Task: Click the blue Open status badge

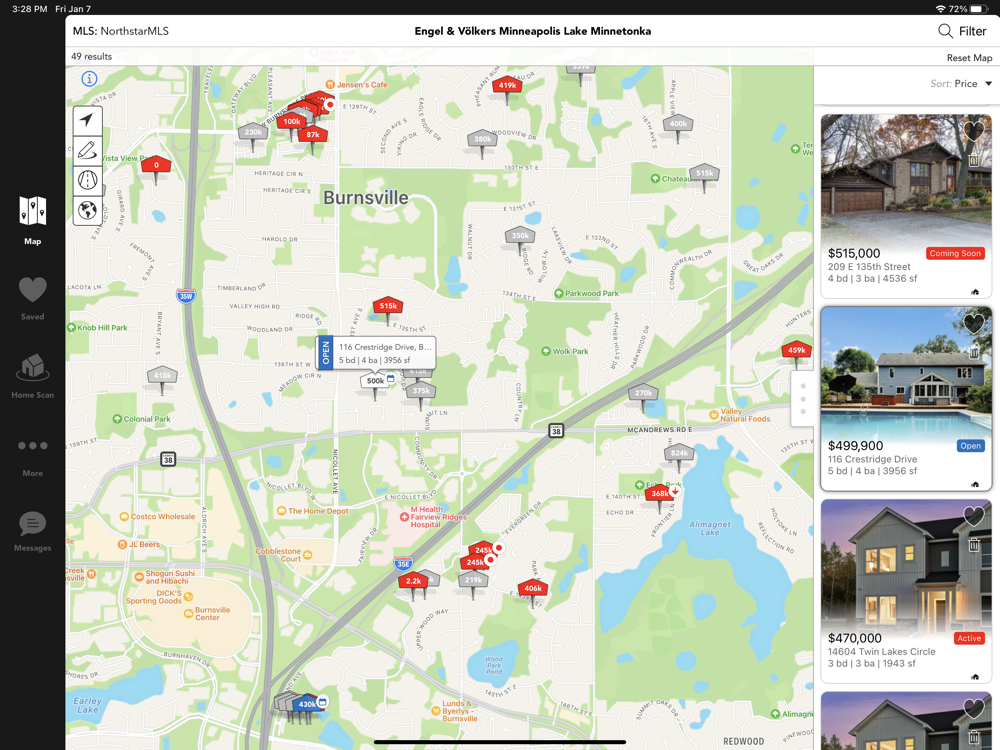Action: [x=970, y=446]
